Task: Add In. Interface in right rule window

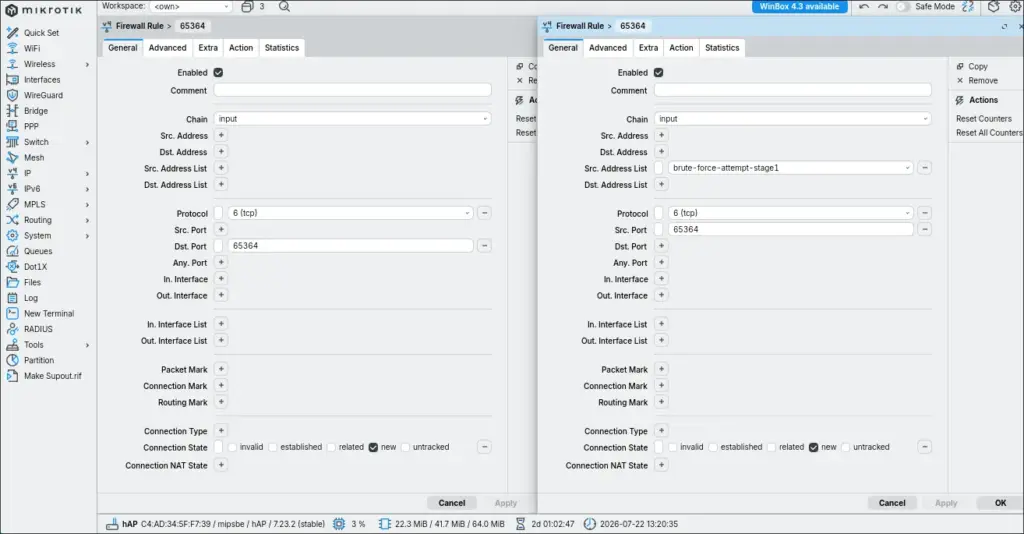Action: coord(661,279)
